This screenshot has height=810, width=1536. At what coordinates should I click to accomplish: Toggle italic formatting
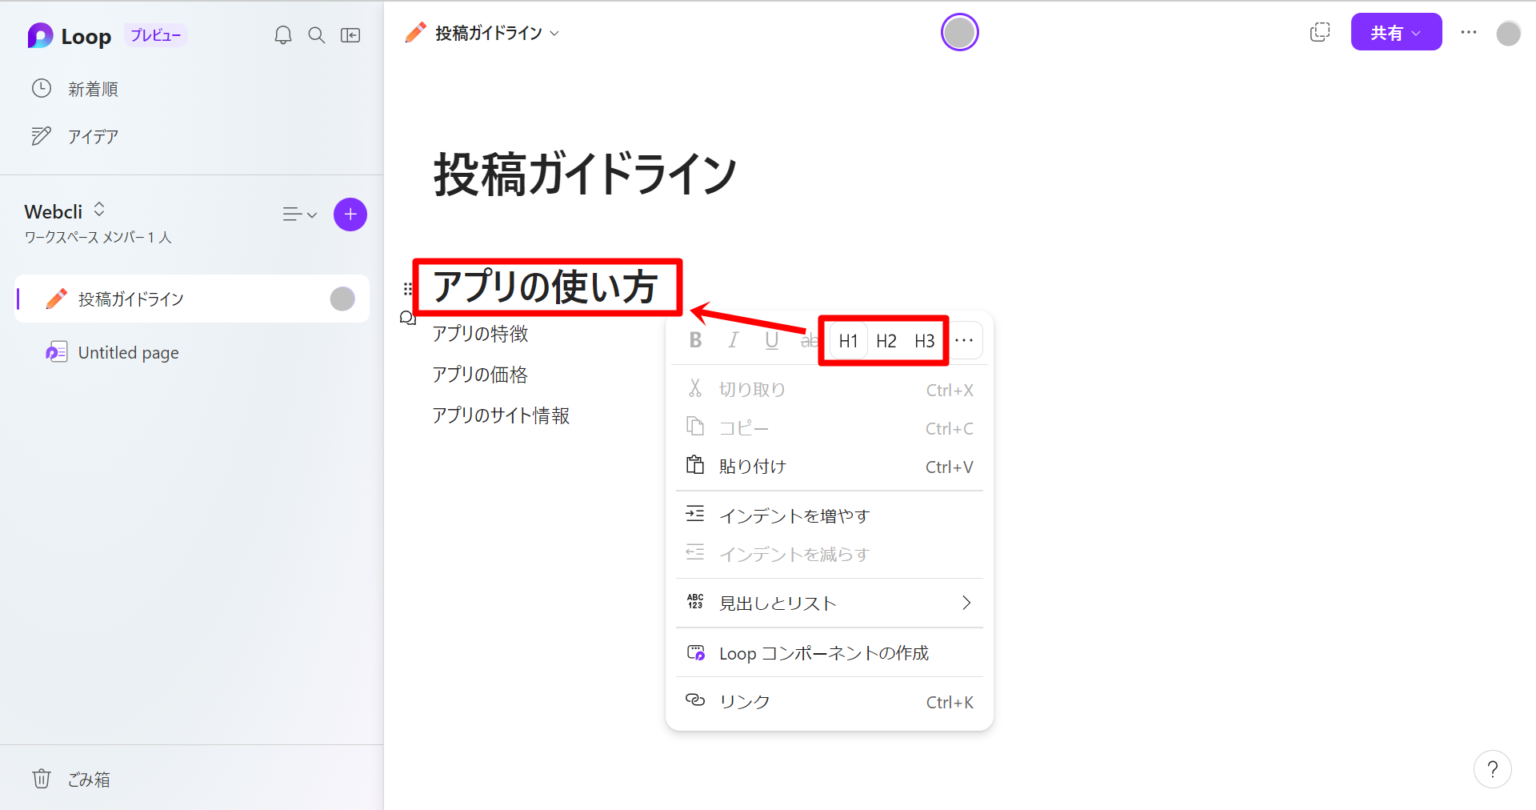coord(733,340)
